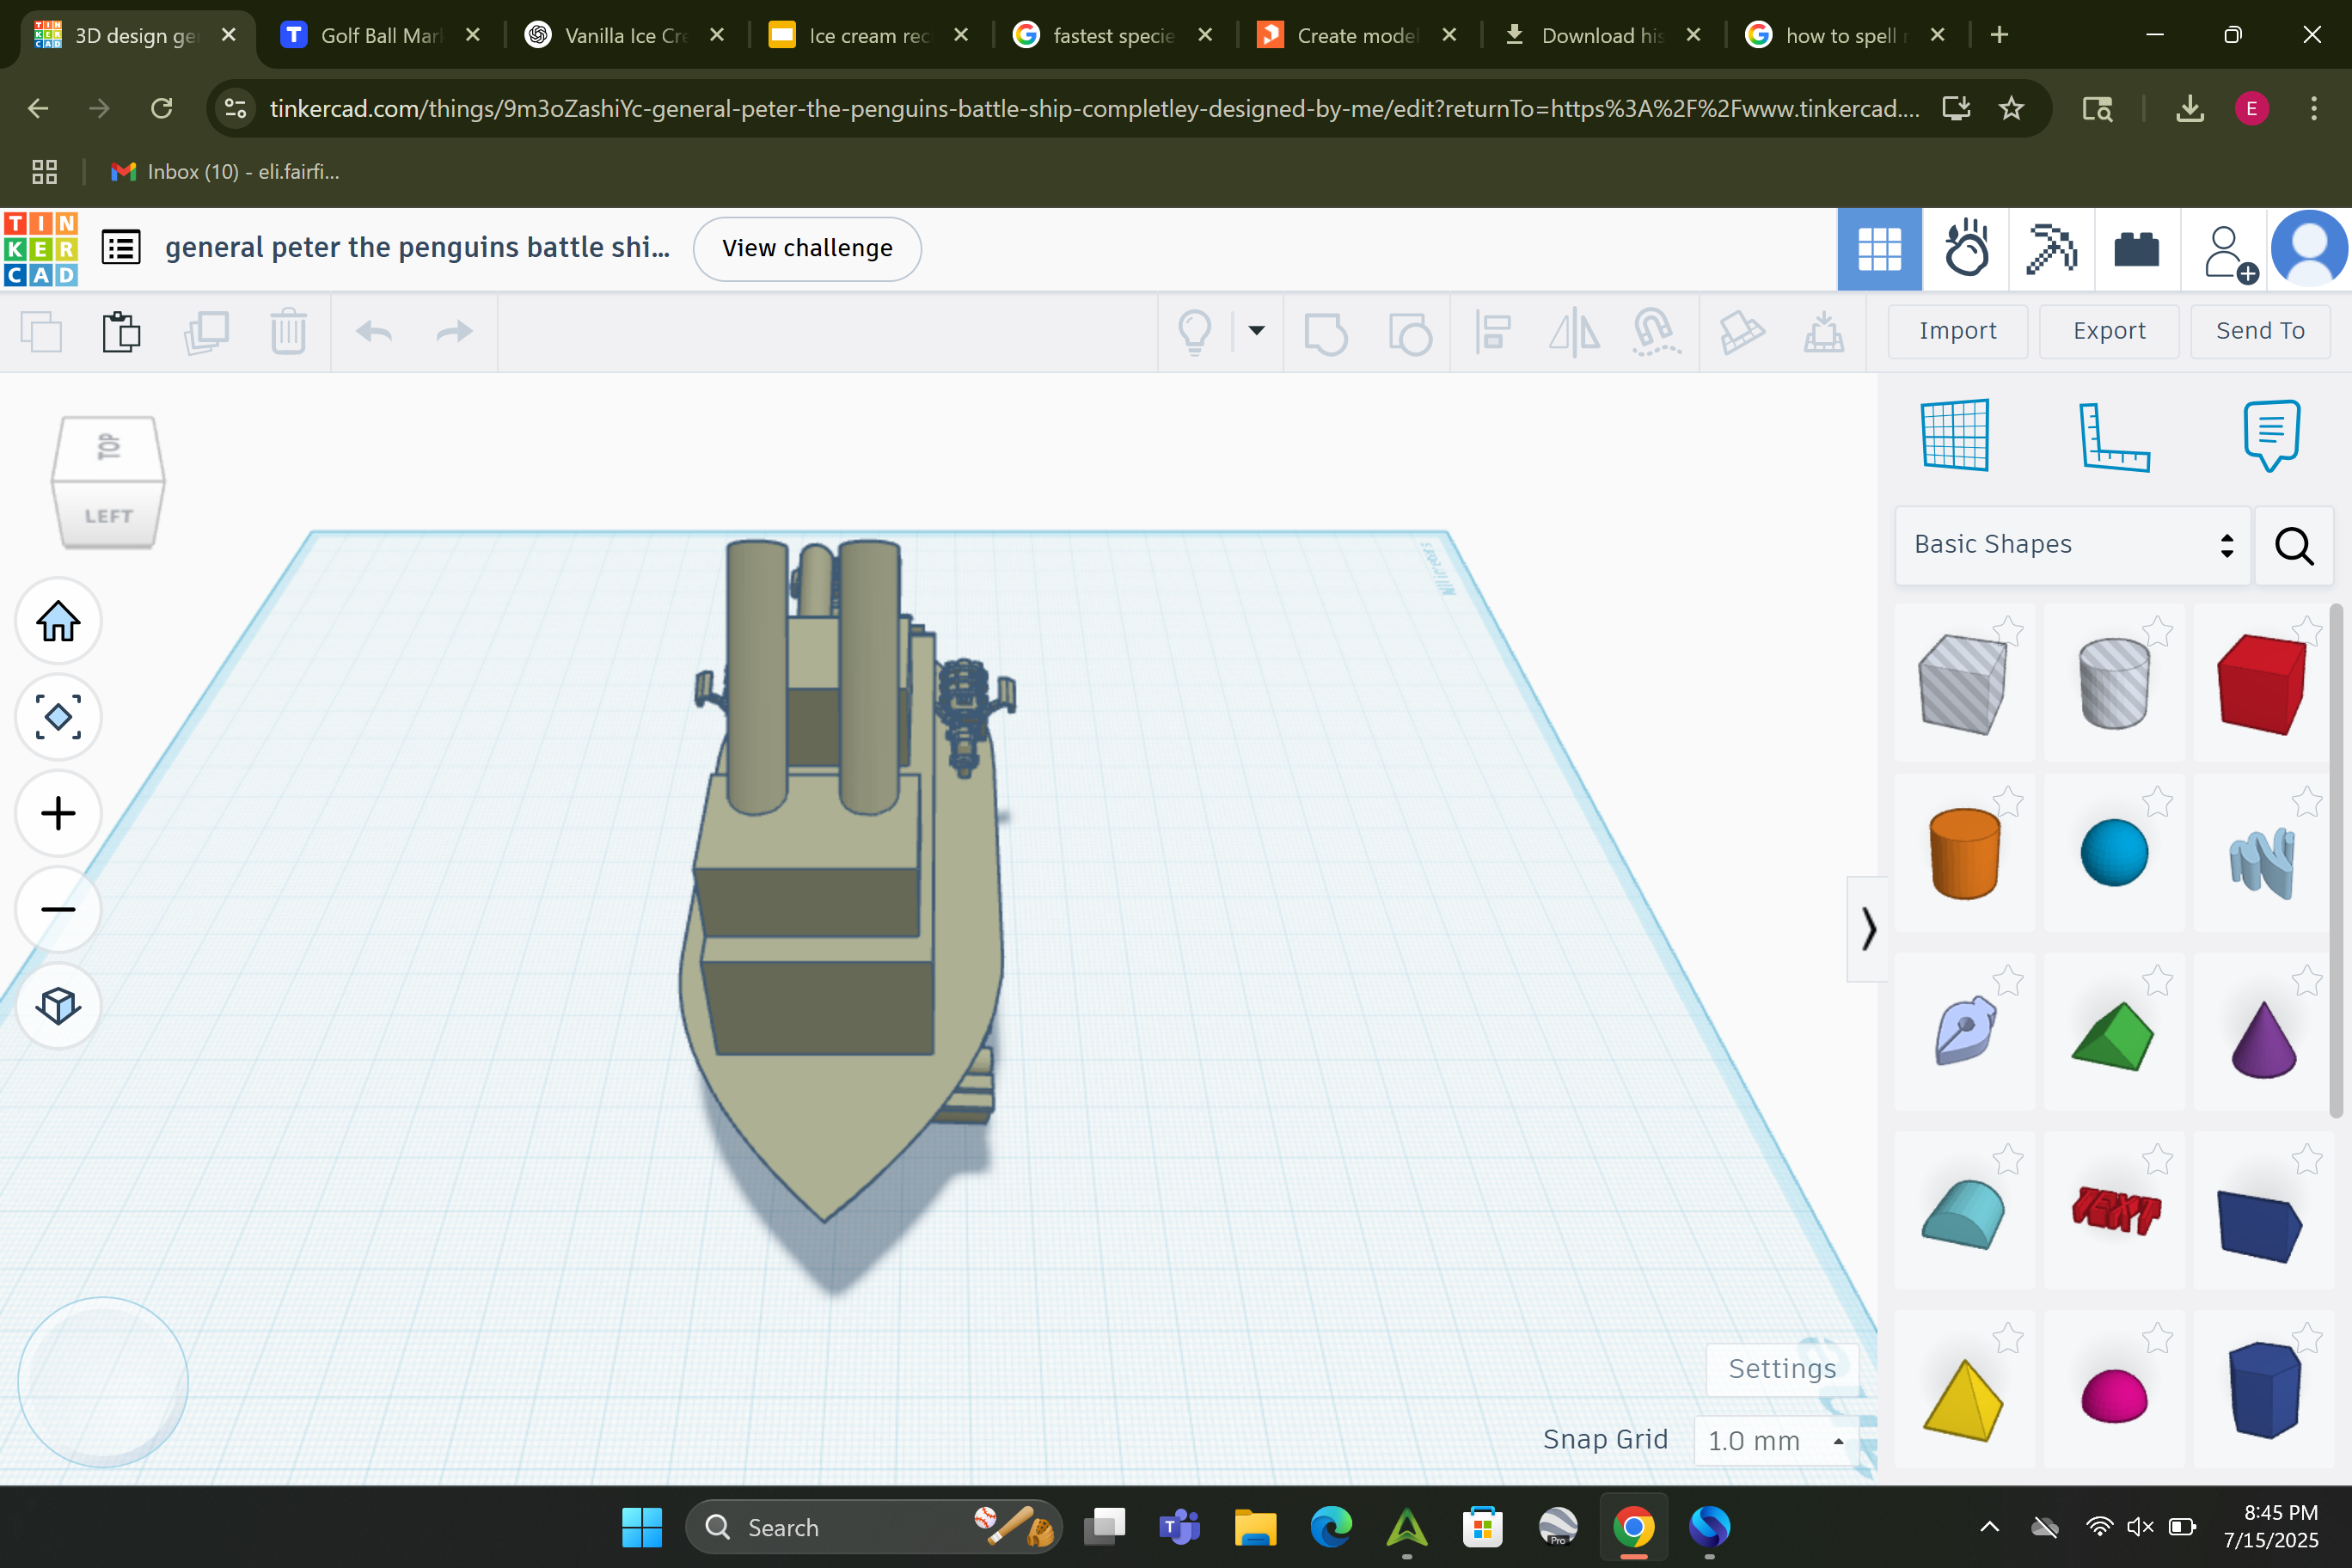Collapse the shapes panel chevron
This screenshot has width=2352, height=1568.
pyautogui.click(x=1868, y=929)
